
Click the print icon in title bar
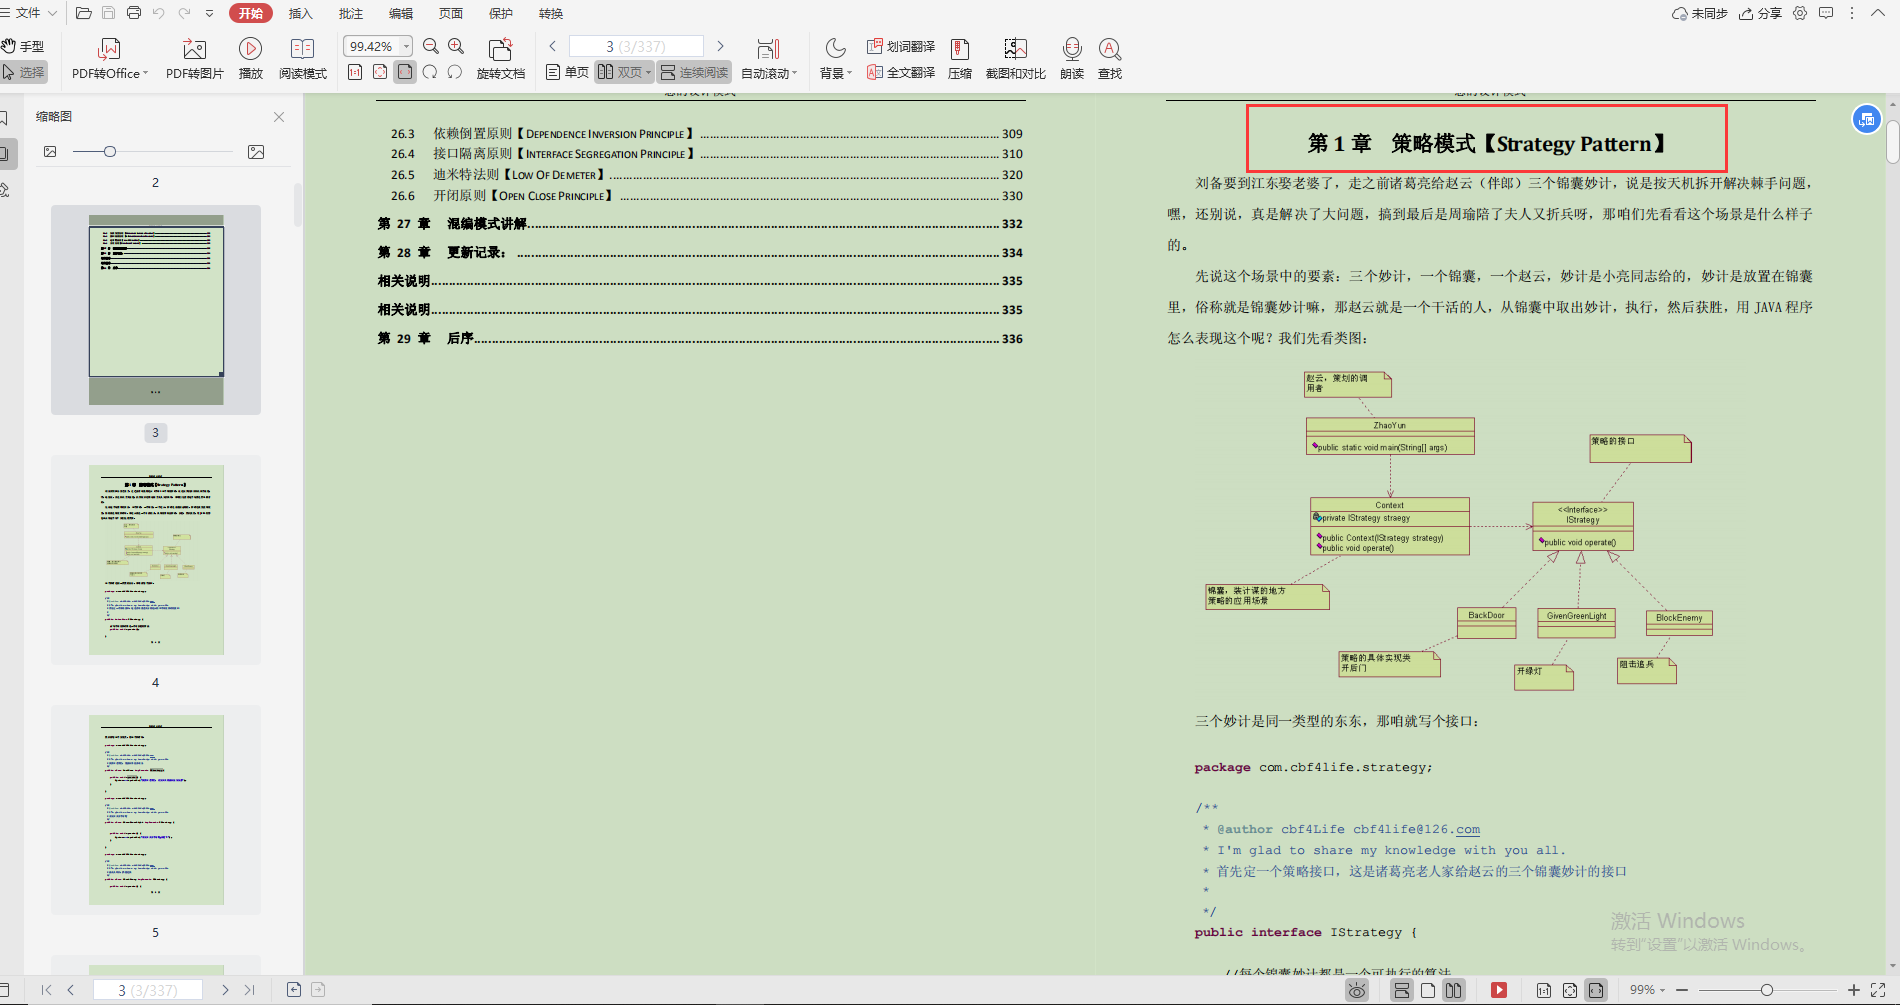134,13
